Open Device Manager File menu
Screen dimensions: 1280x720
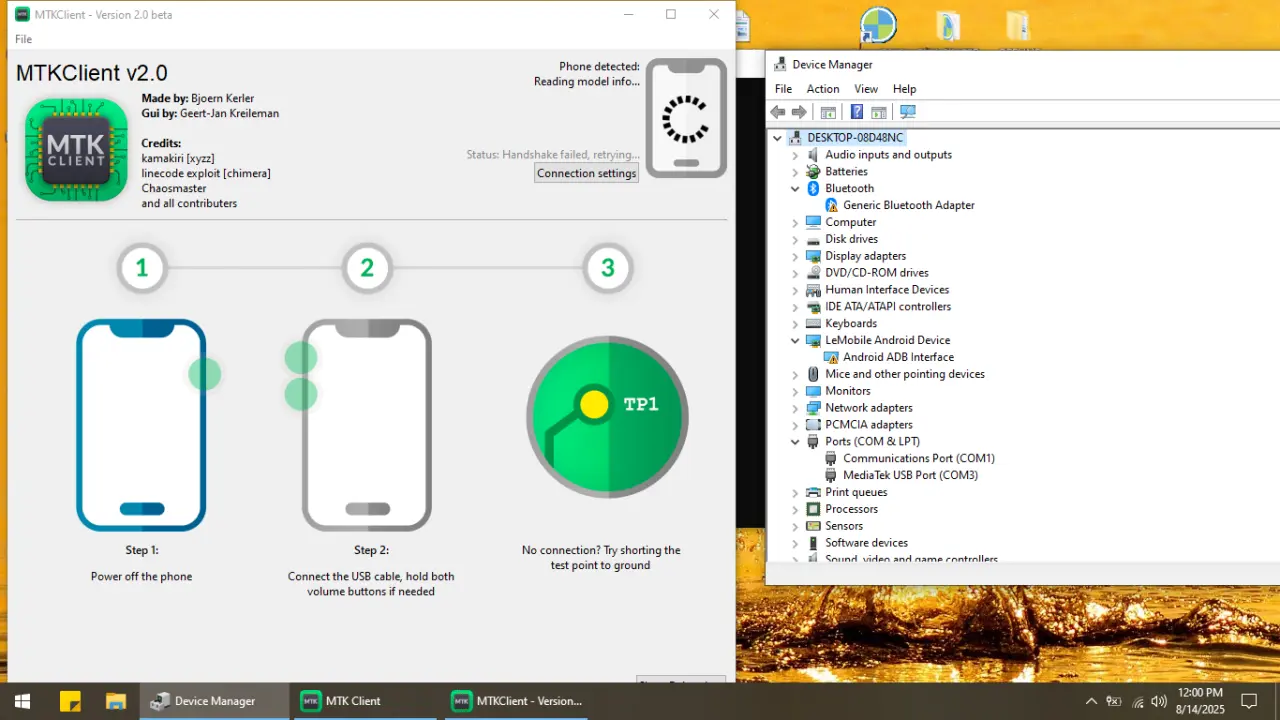tap(783, 89)
